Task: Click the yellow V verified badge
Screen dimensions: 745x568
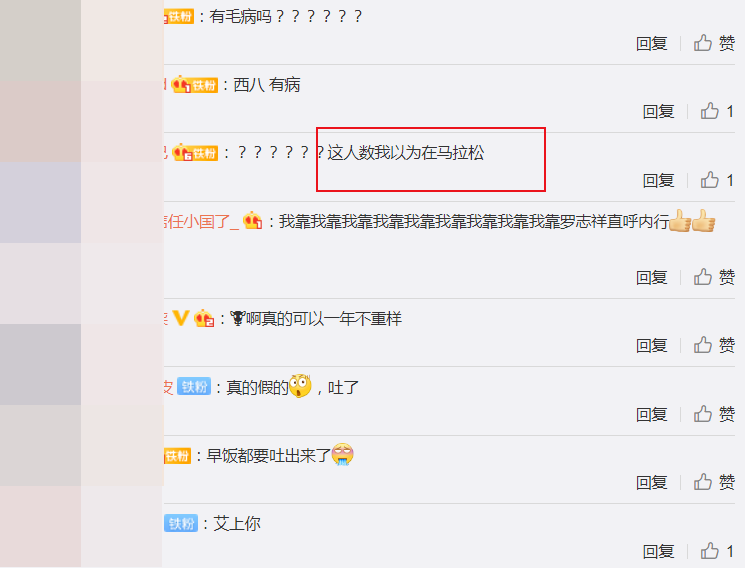Action: (181, 318)
